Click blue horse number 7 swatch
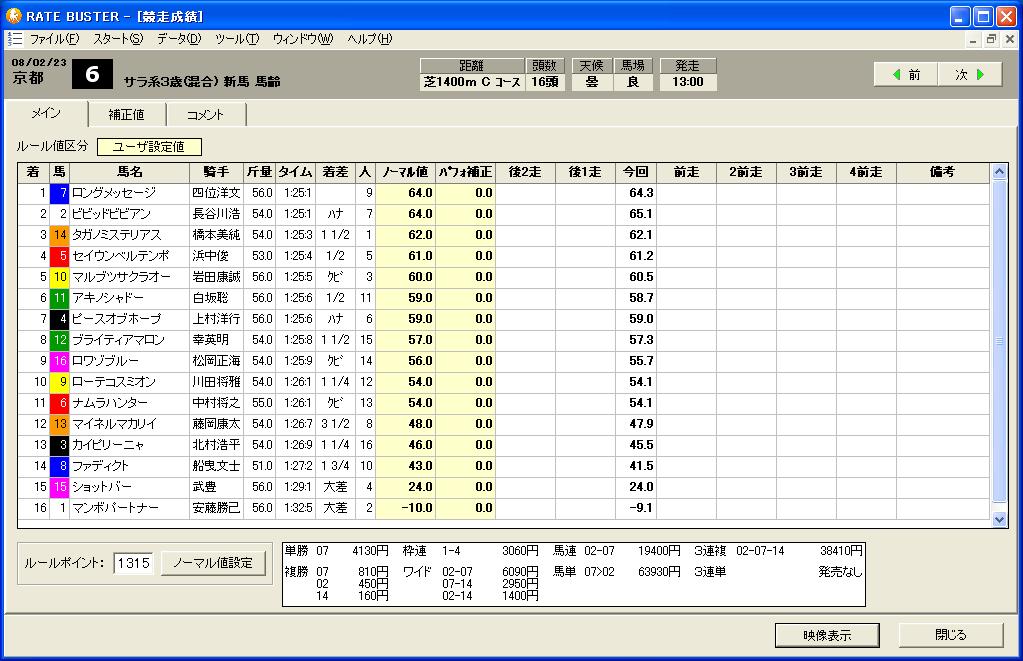The width and height of the screenshot is (1023, 661). [60, 193]
